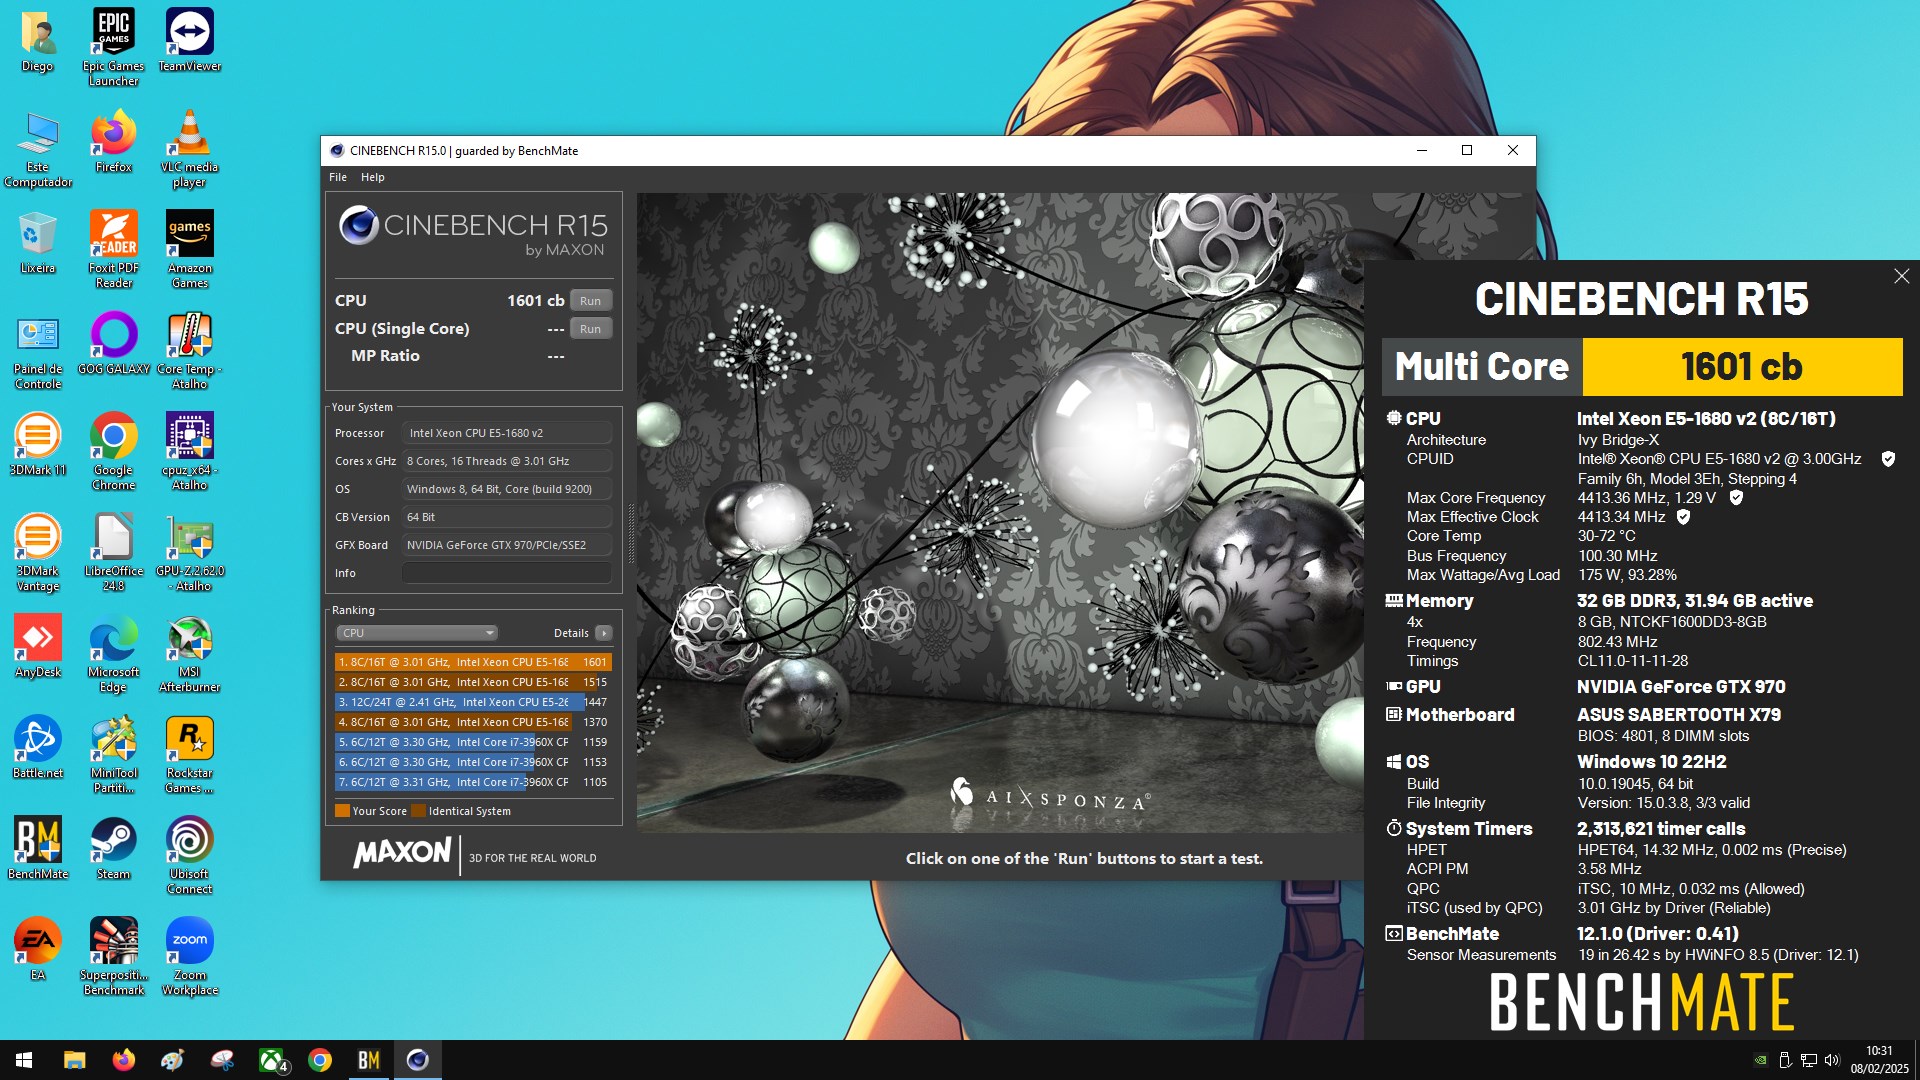Screen dimensions: 1920x1080
Task: Click the MAXON logo in Cinebench footer
Action: point(402,853)
